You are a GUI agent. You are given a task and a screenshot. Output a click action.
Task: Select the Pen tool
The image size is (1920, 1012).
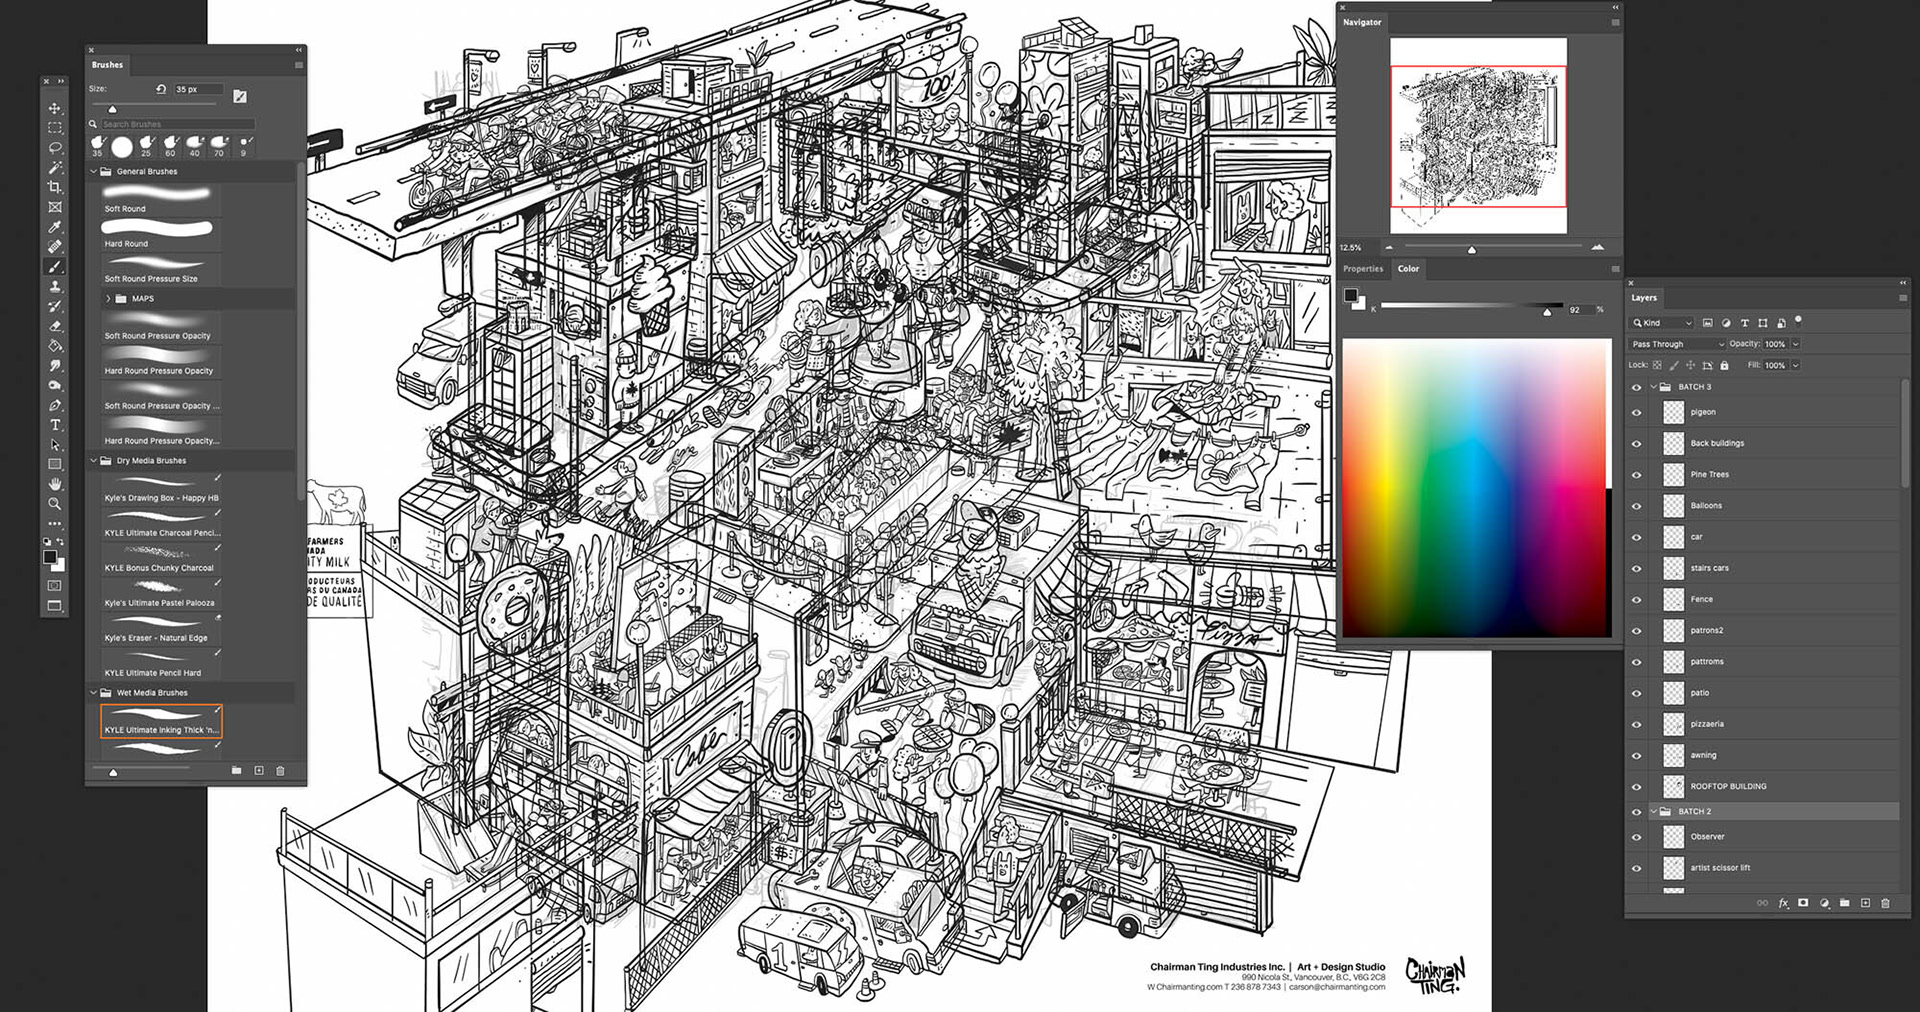click(55, 405)
